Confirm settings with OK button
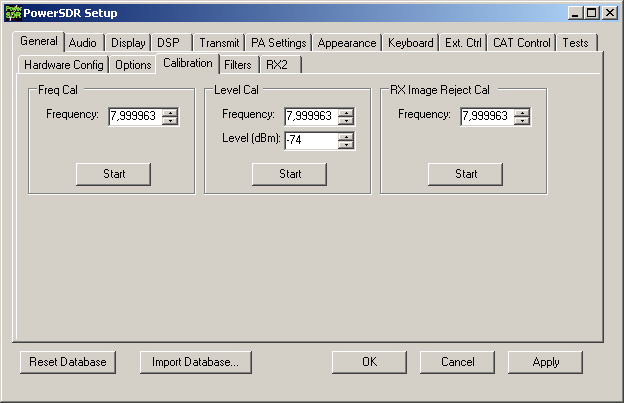This screenshot has height=403, width=624. (x=369, y=362)
